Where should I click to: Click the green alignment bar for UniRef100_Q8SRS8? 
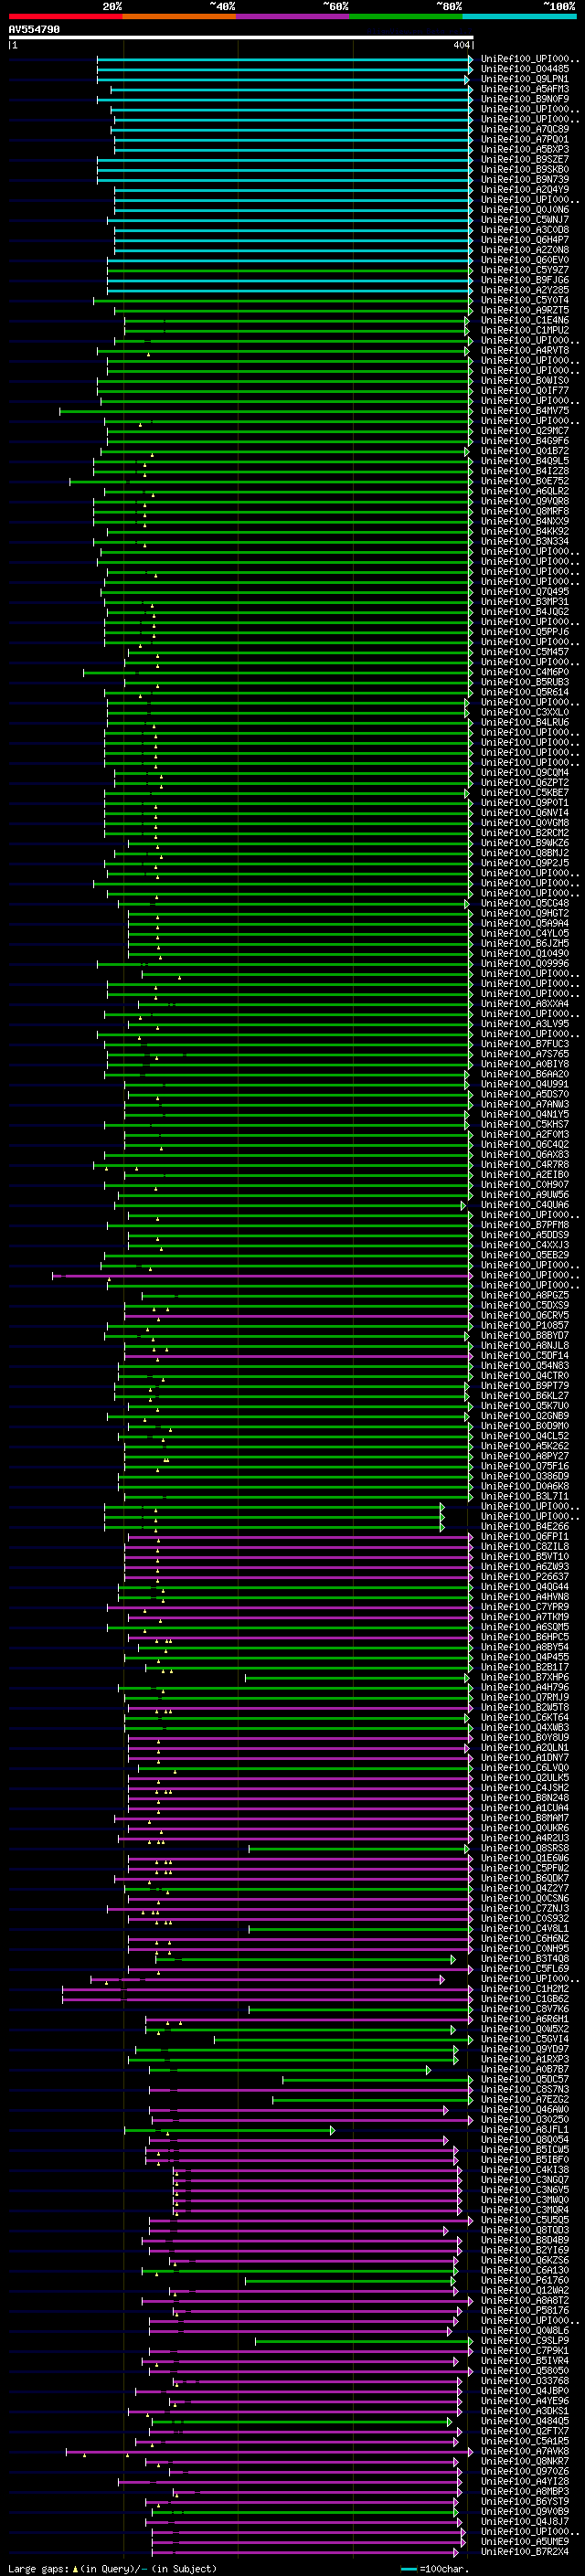pyautogui.click(x=358, y=1848)
